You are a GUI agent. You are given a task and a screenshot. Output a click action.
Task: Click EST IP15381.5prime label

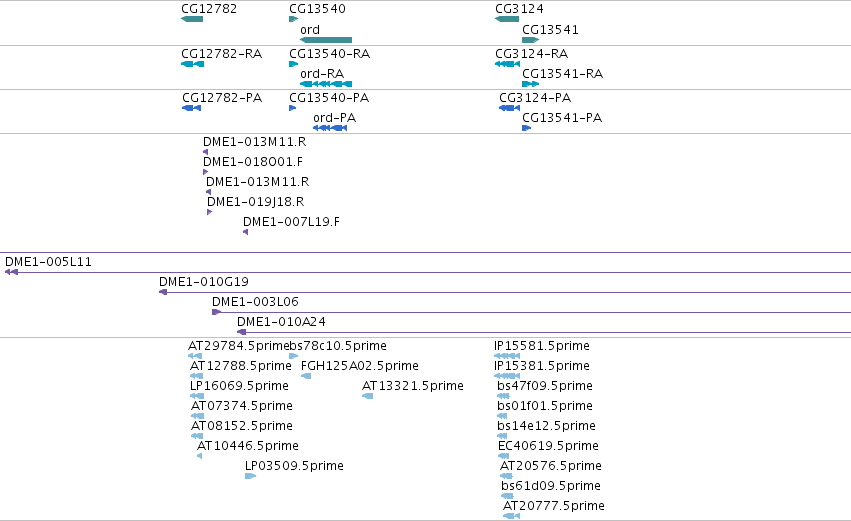click(542, 366)
